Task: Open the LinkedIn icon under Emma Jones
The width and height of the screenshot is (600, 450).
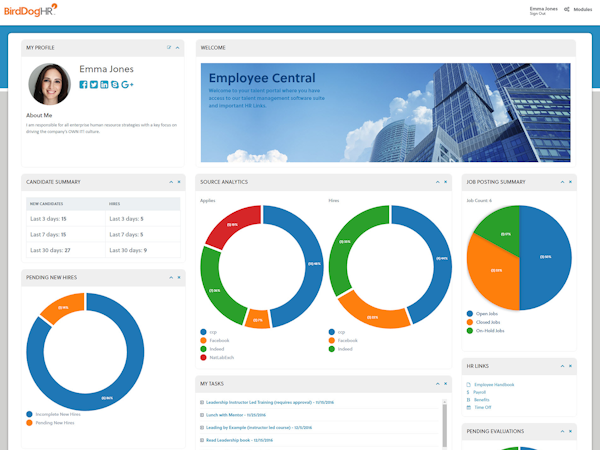Action: pyautogui.click(x=105, y=85)
